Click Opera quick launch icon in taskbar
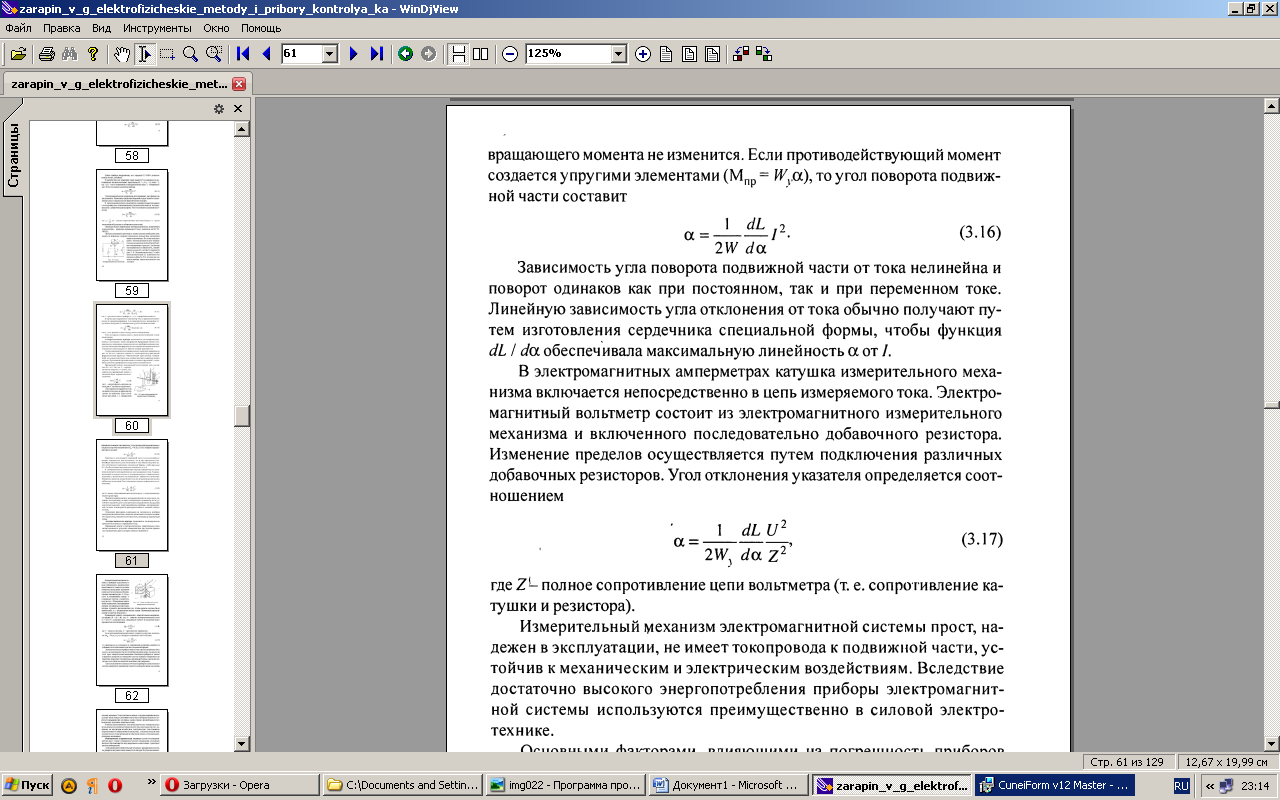 click(x=117, y=785)
